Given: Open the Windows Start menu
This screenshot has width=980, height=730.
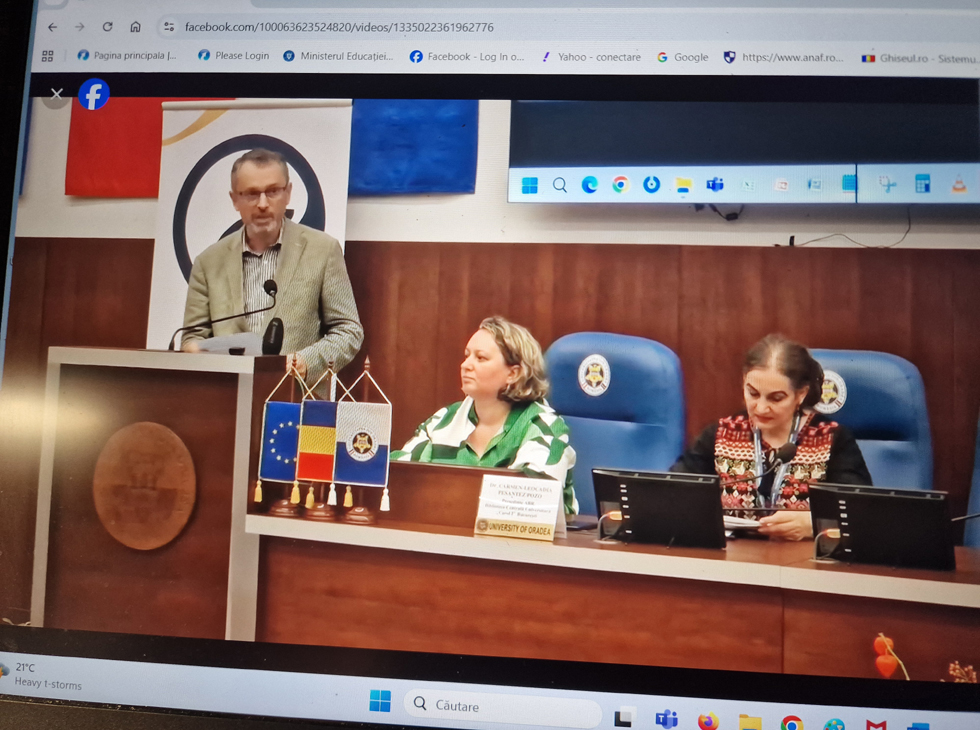Looking at the screenshot, I should 380,701.
